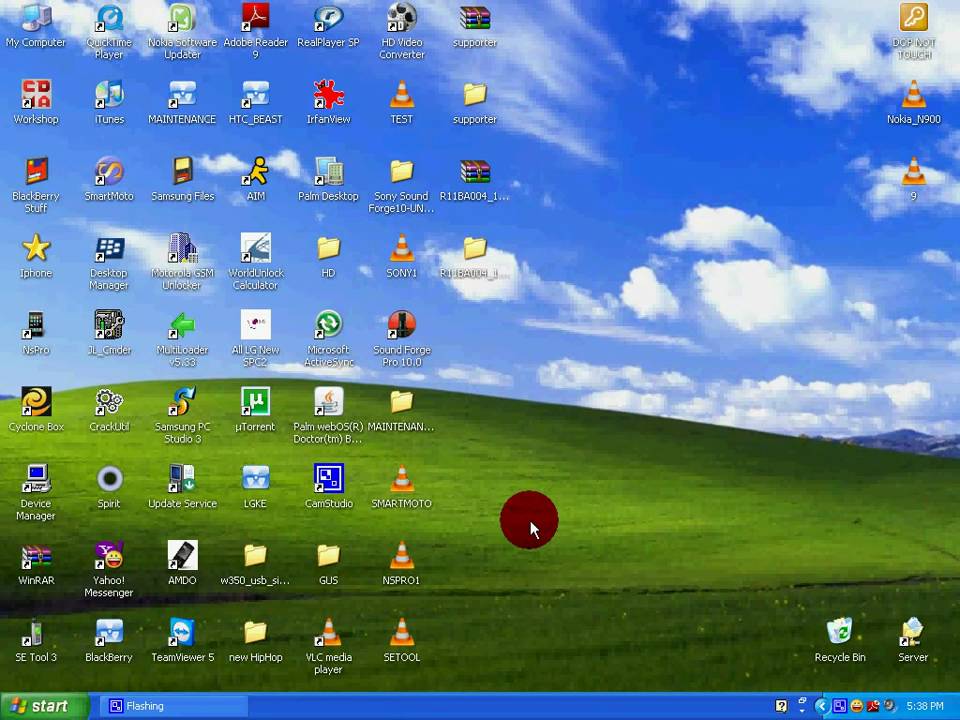The width and height of the screenshot is (960, 720).
Task: Launch VLC media player shortcut
Action: (x=329, y=632)
